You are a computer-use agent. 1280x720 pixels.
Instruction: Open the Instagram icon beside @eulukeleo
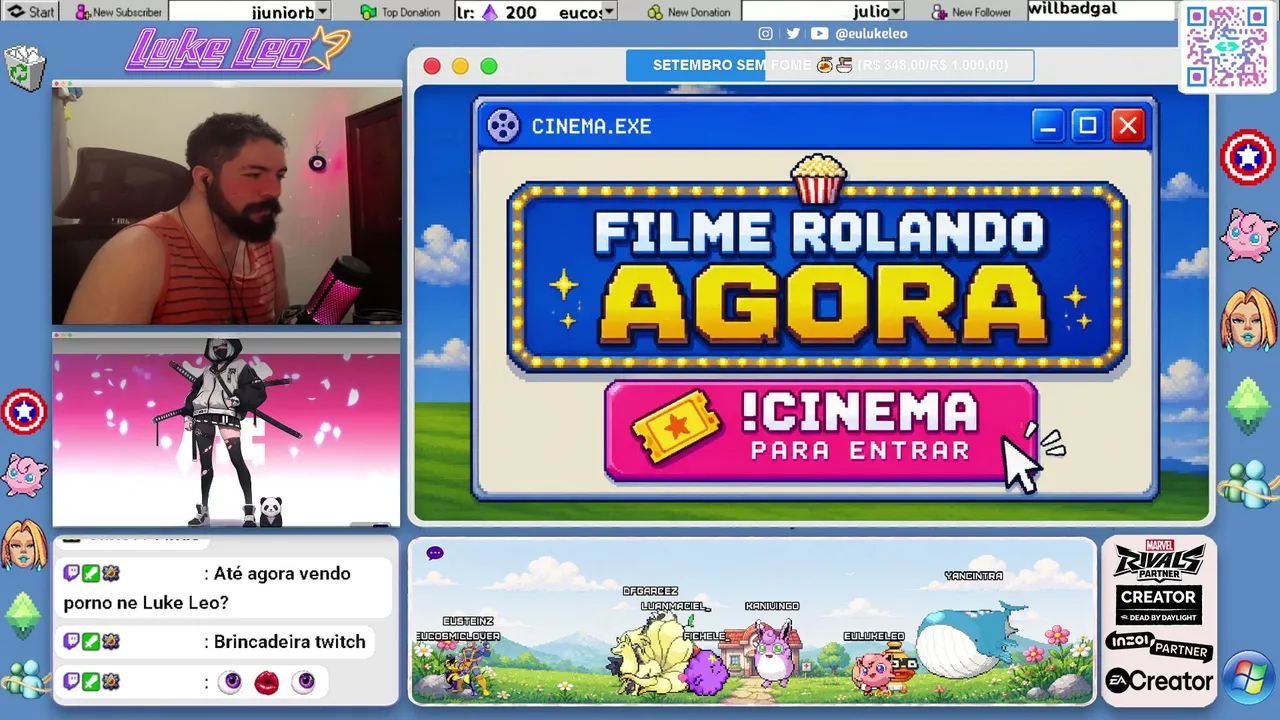pos(765,33)
